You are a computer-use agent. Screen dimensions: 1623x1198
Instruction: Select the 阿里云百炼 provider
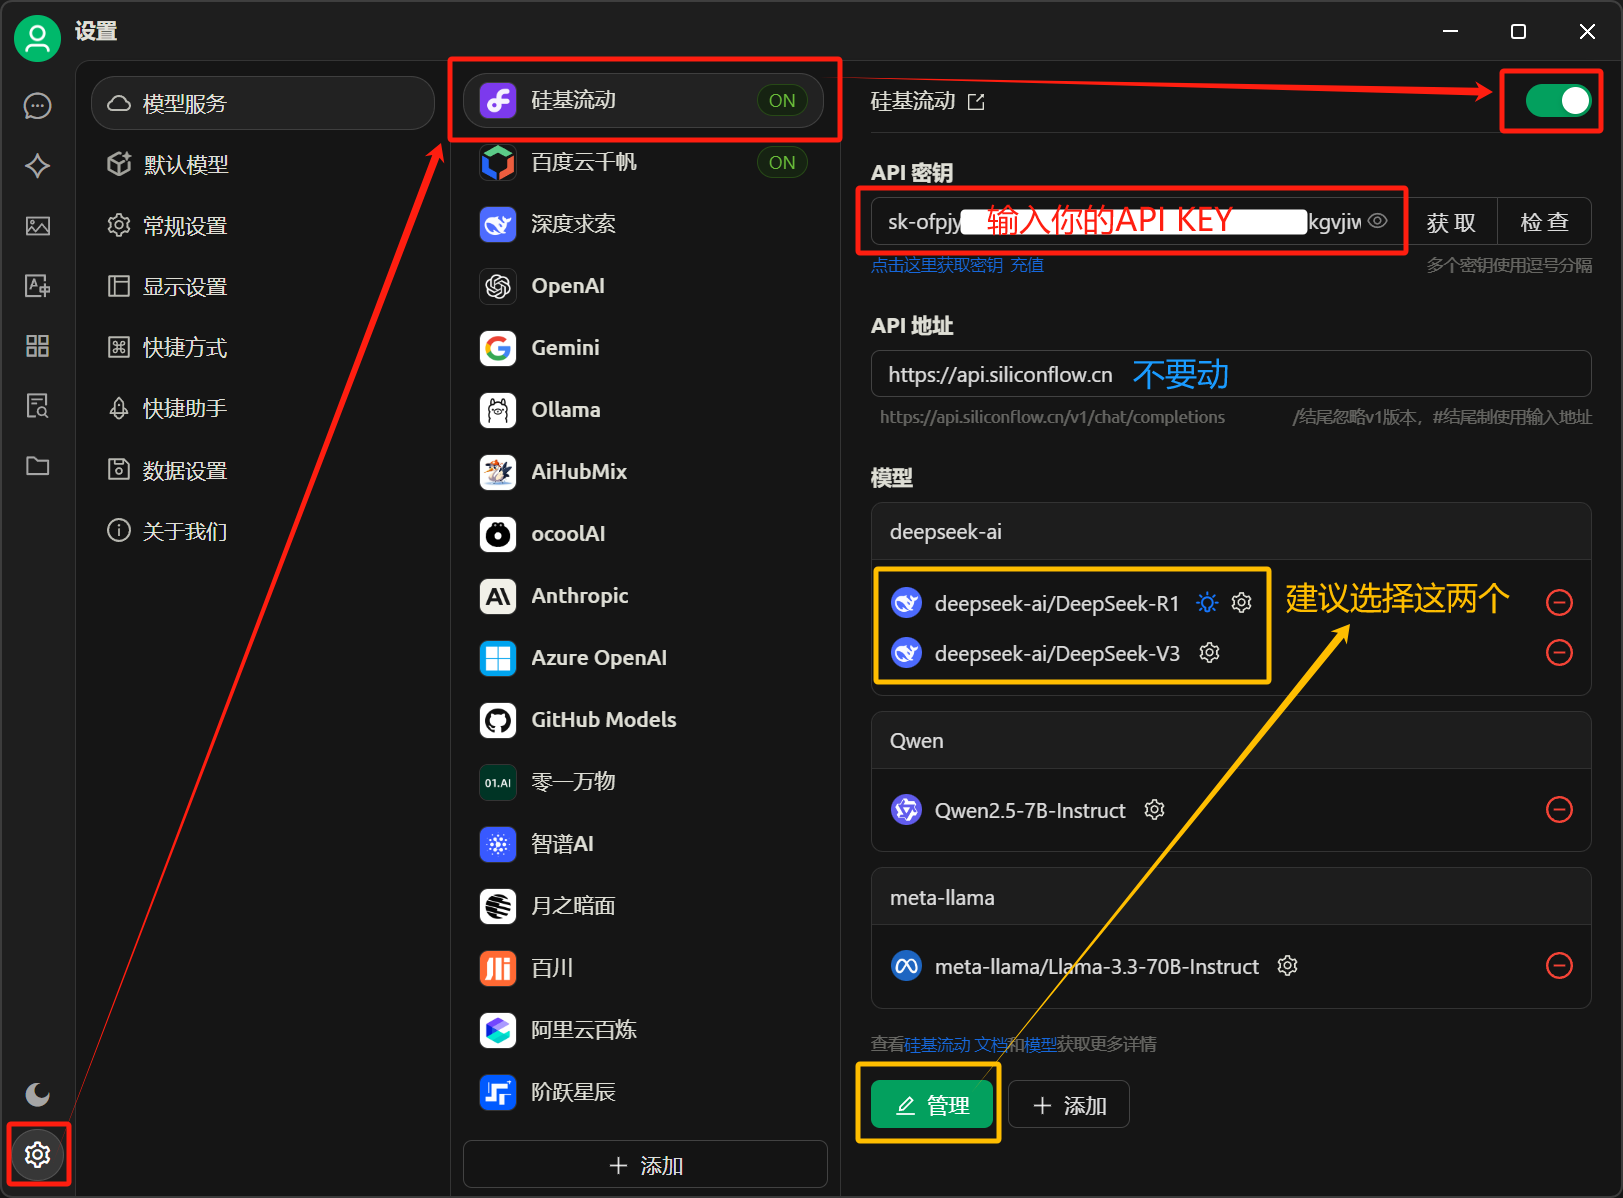click(x=643, y=1030)
